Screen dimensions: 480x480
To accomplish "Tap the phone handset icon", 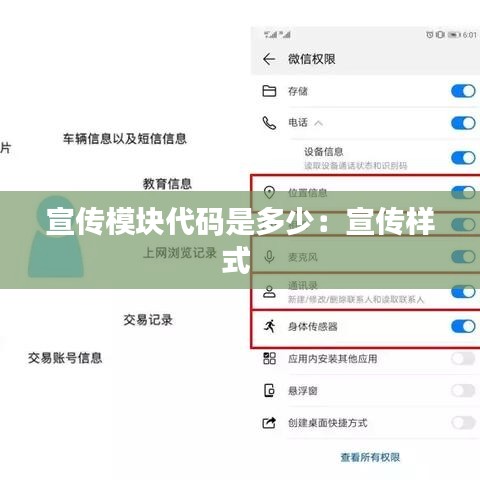I will click(269, 123).
